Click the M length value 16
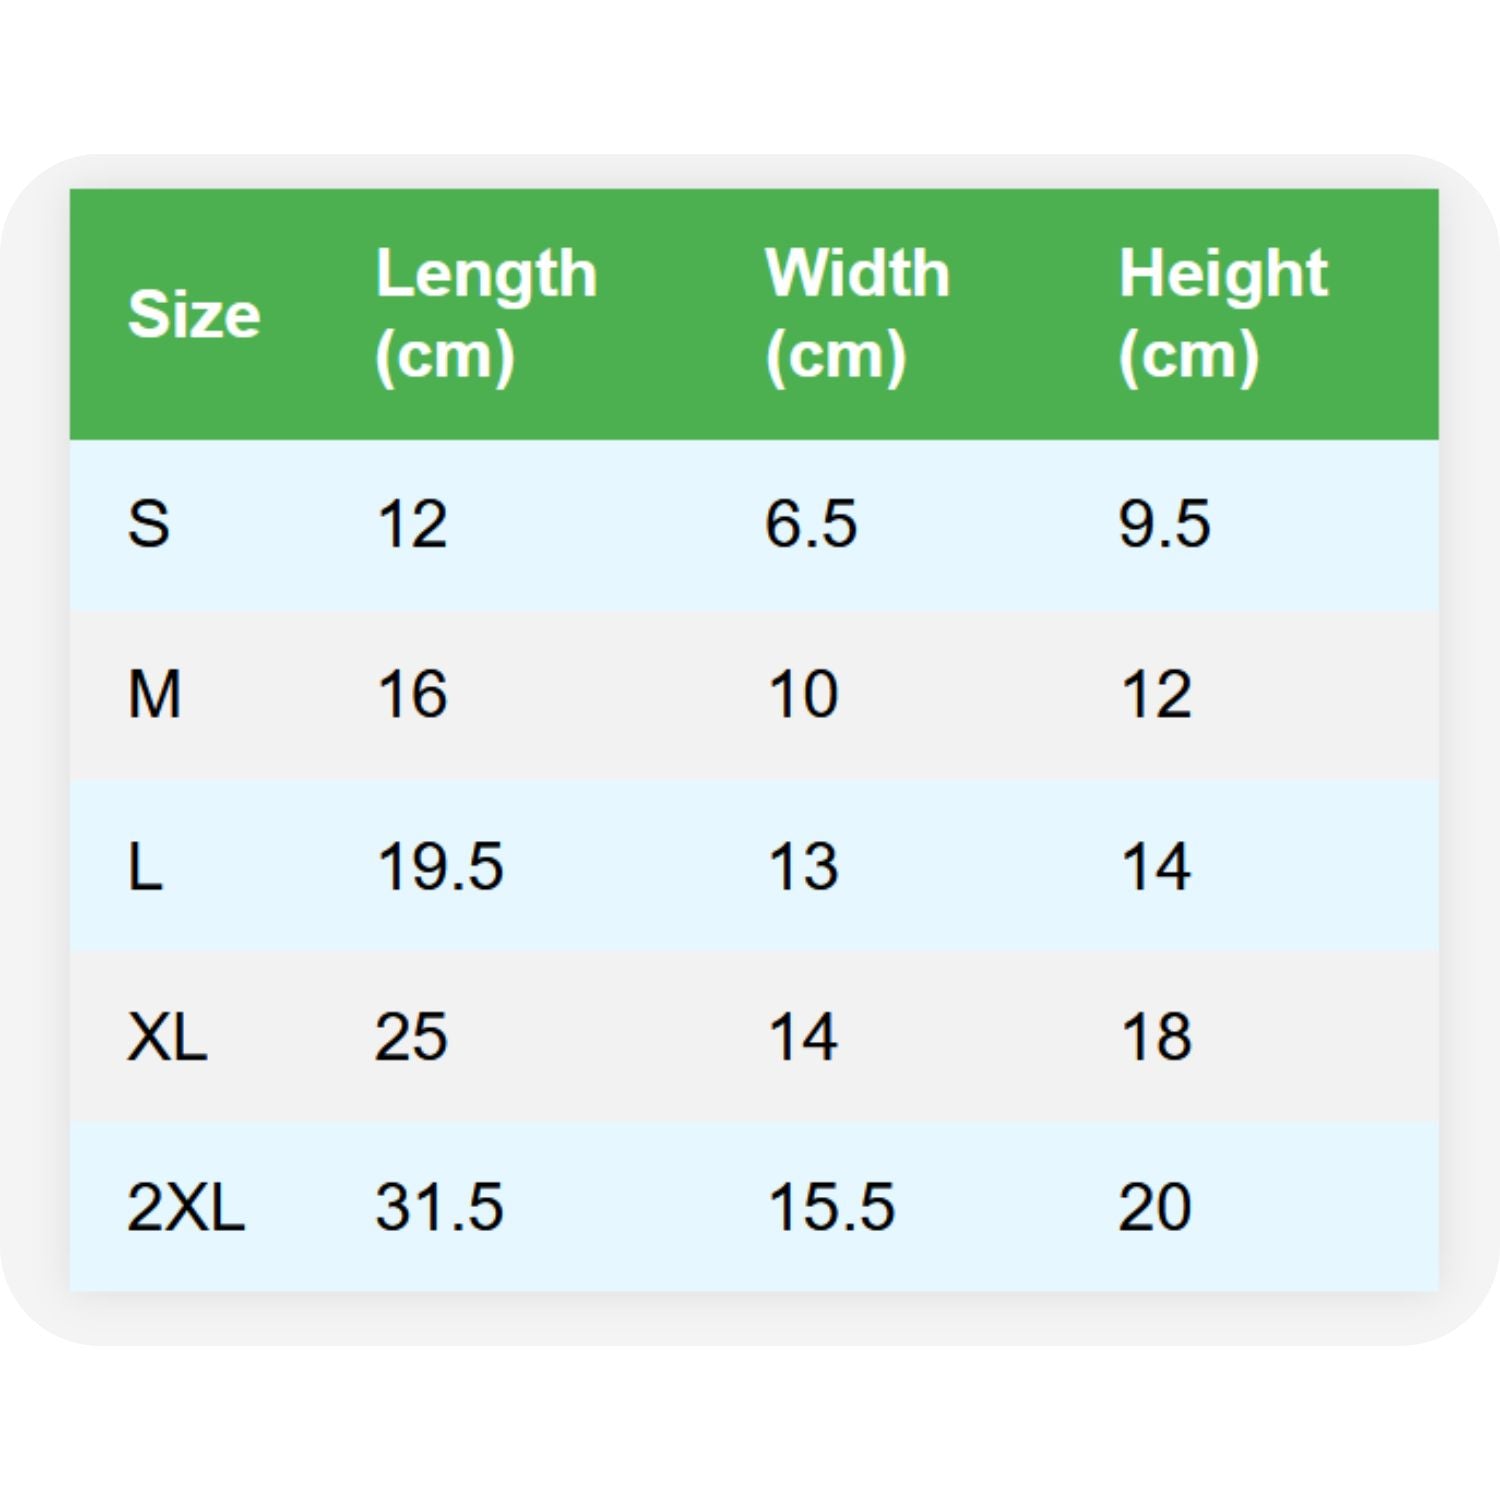 (x=411, y=695)
